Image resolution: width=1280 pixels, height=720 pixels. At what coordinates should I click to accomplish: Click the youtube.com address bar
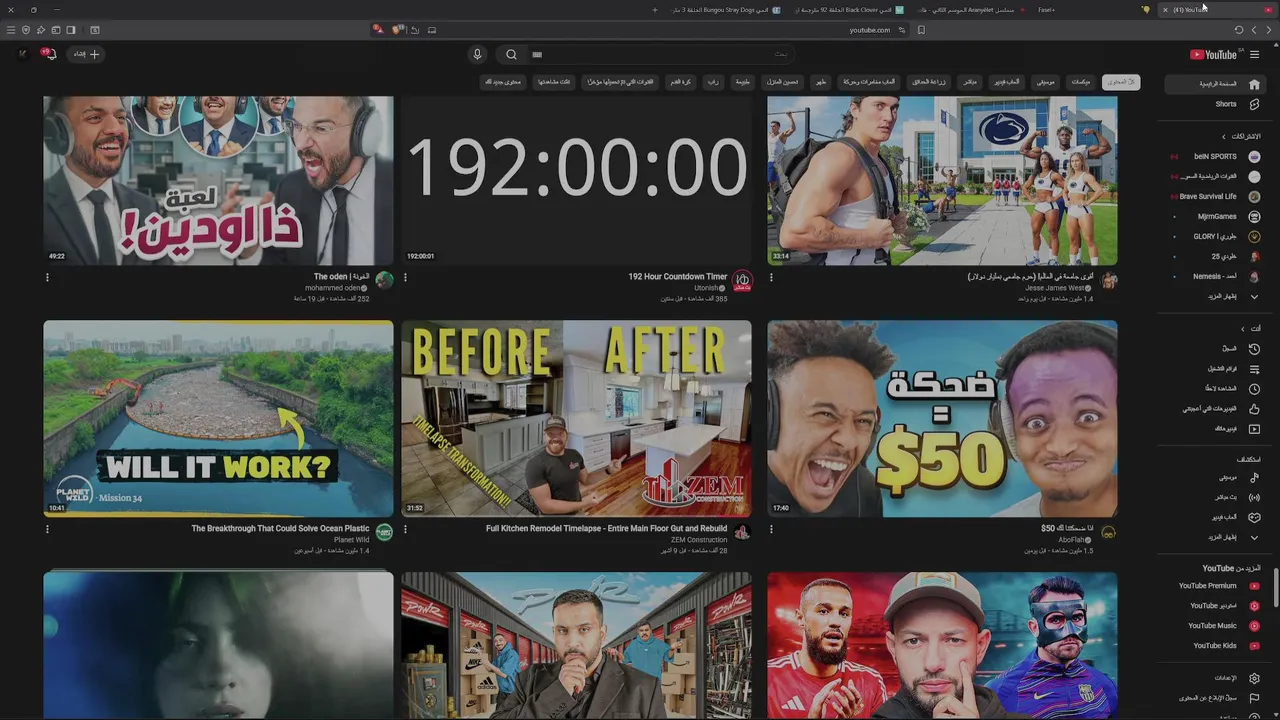pos(869,30)
